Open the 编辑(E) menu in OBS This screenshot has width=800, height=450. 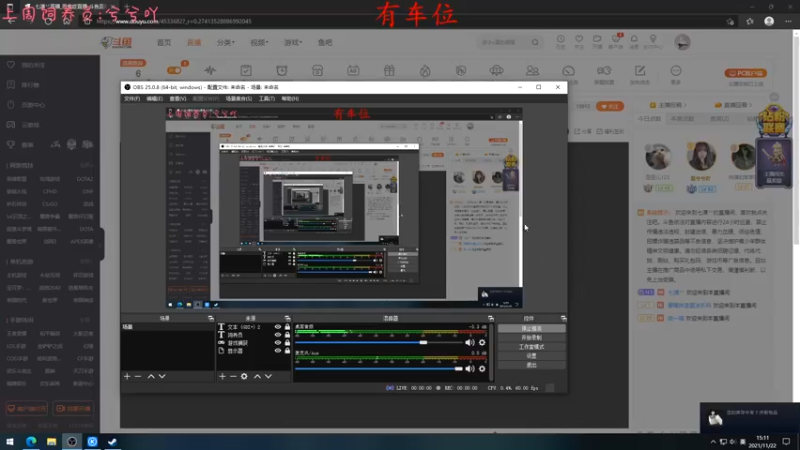(154, 98)
